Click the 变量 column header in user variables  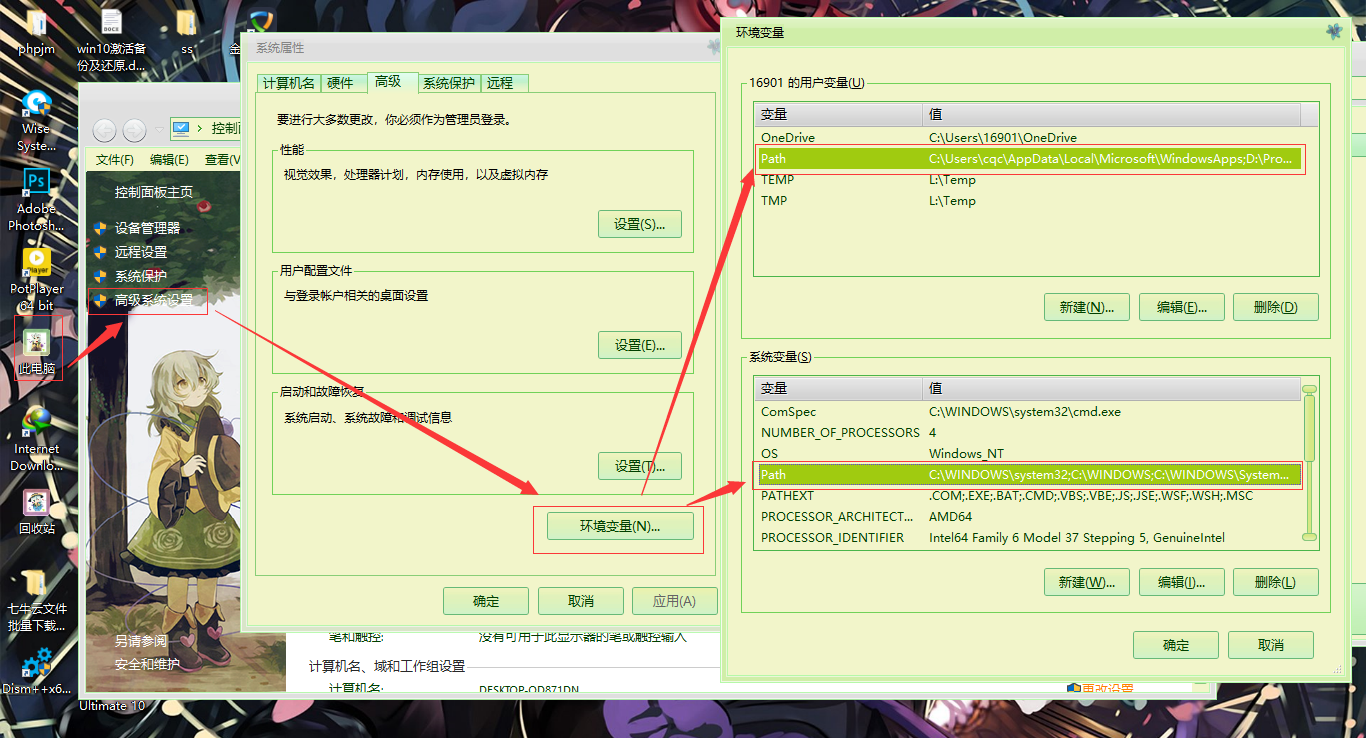[839, 114]
